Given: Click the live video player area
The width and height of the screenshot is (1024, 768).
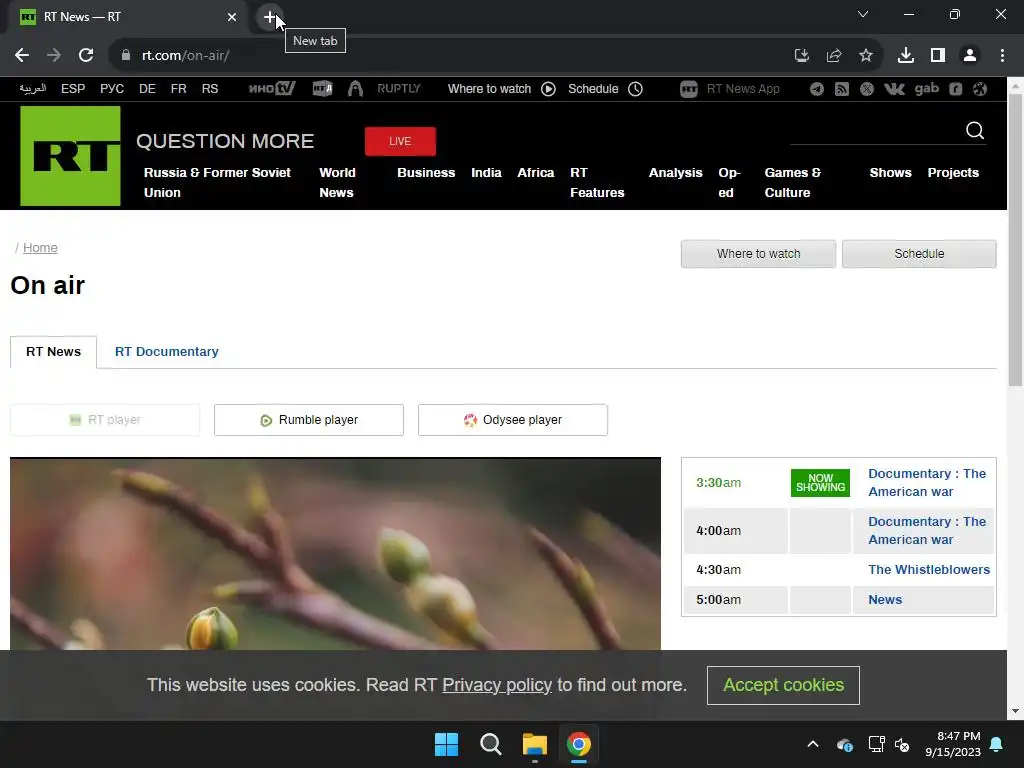Looking at the screenshot, I should click(335, 554).
